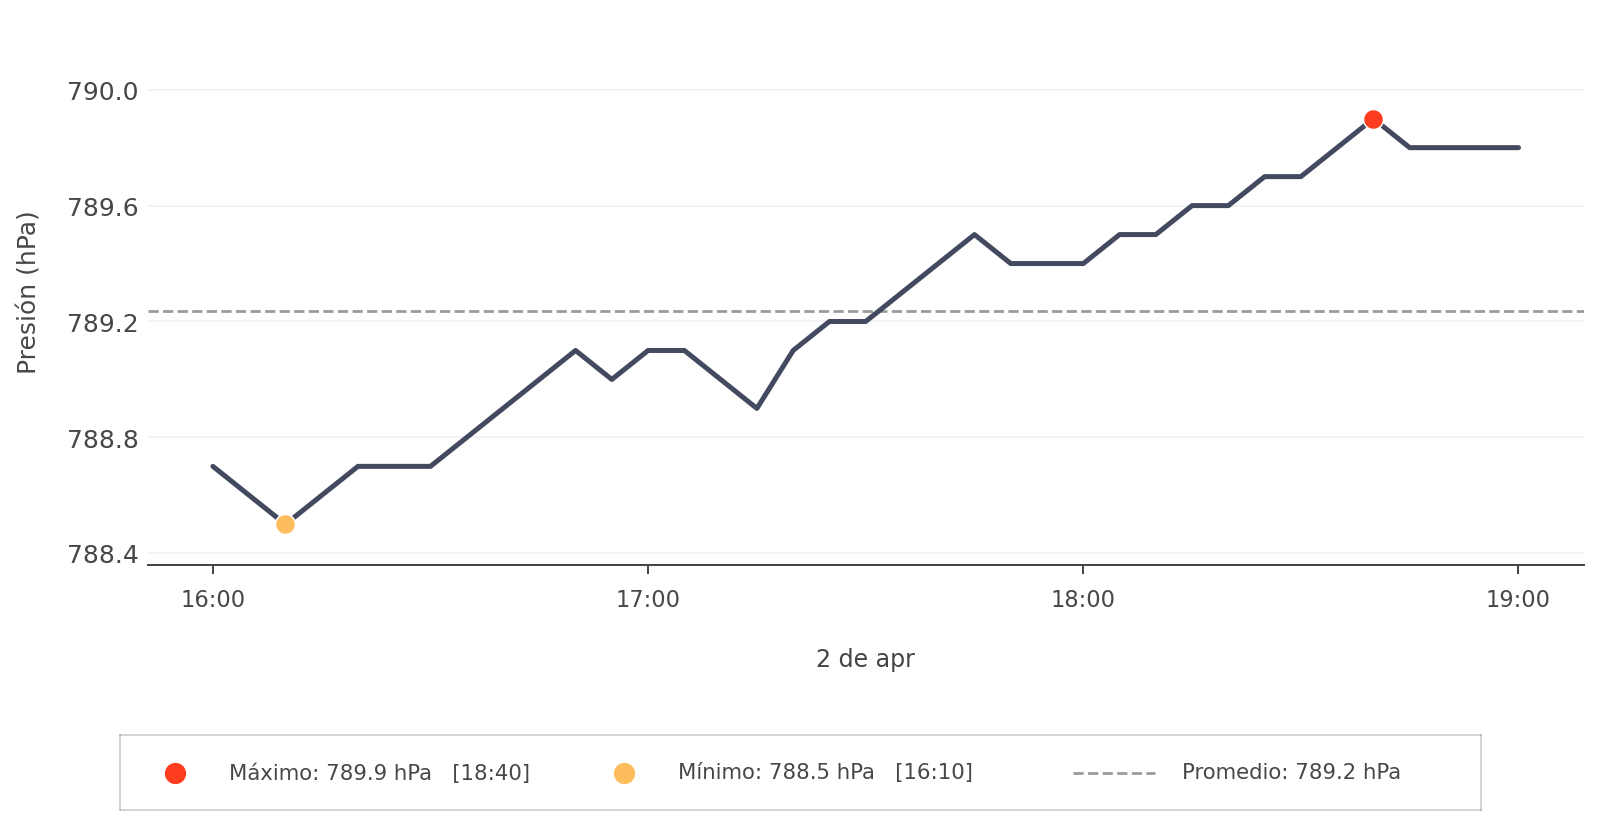
Task: Click the 16:00 time tick label
Action: (213, 600)
